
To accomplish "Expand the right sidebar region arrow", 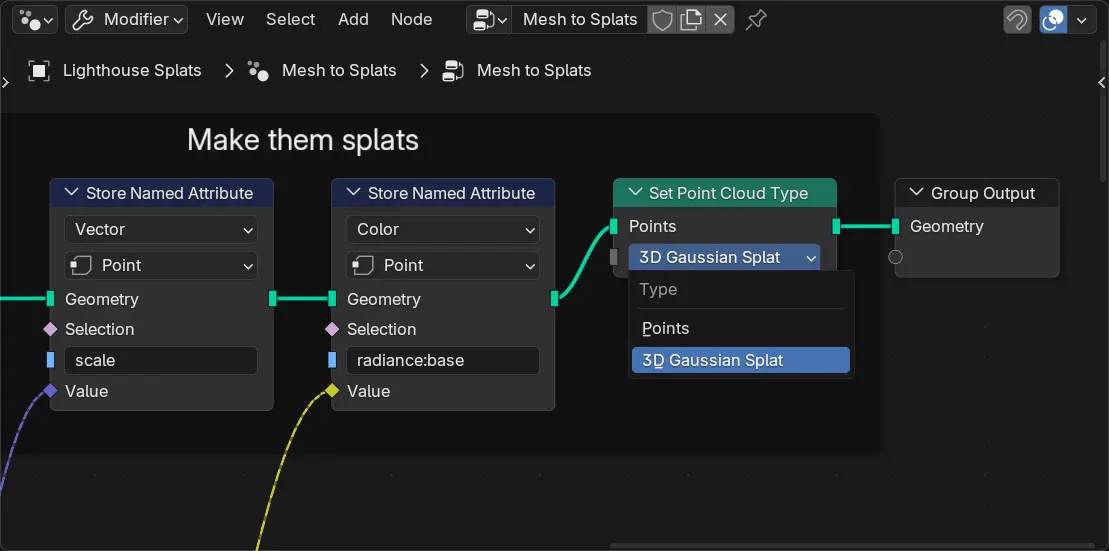I will (x=1102, y=83).
